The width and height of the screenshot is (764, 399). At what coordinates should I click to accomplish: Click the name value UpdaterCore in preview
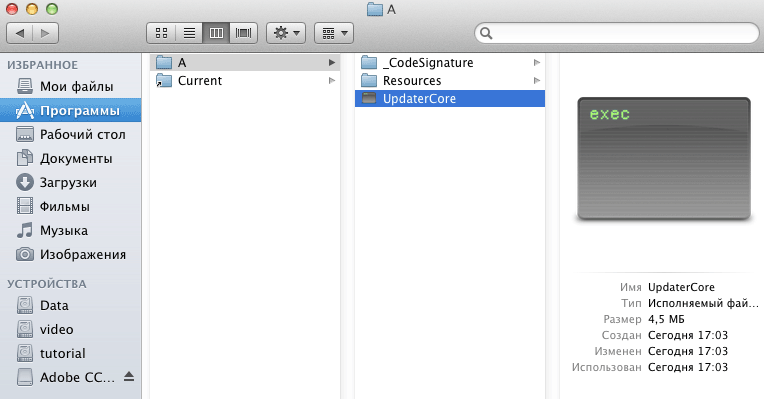point(681,287)
